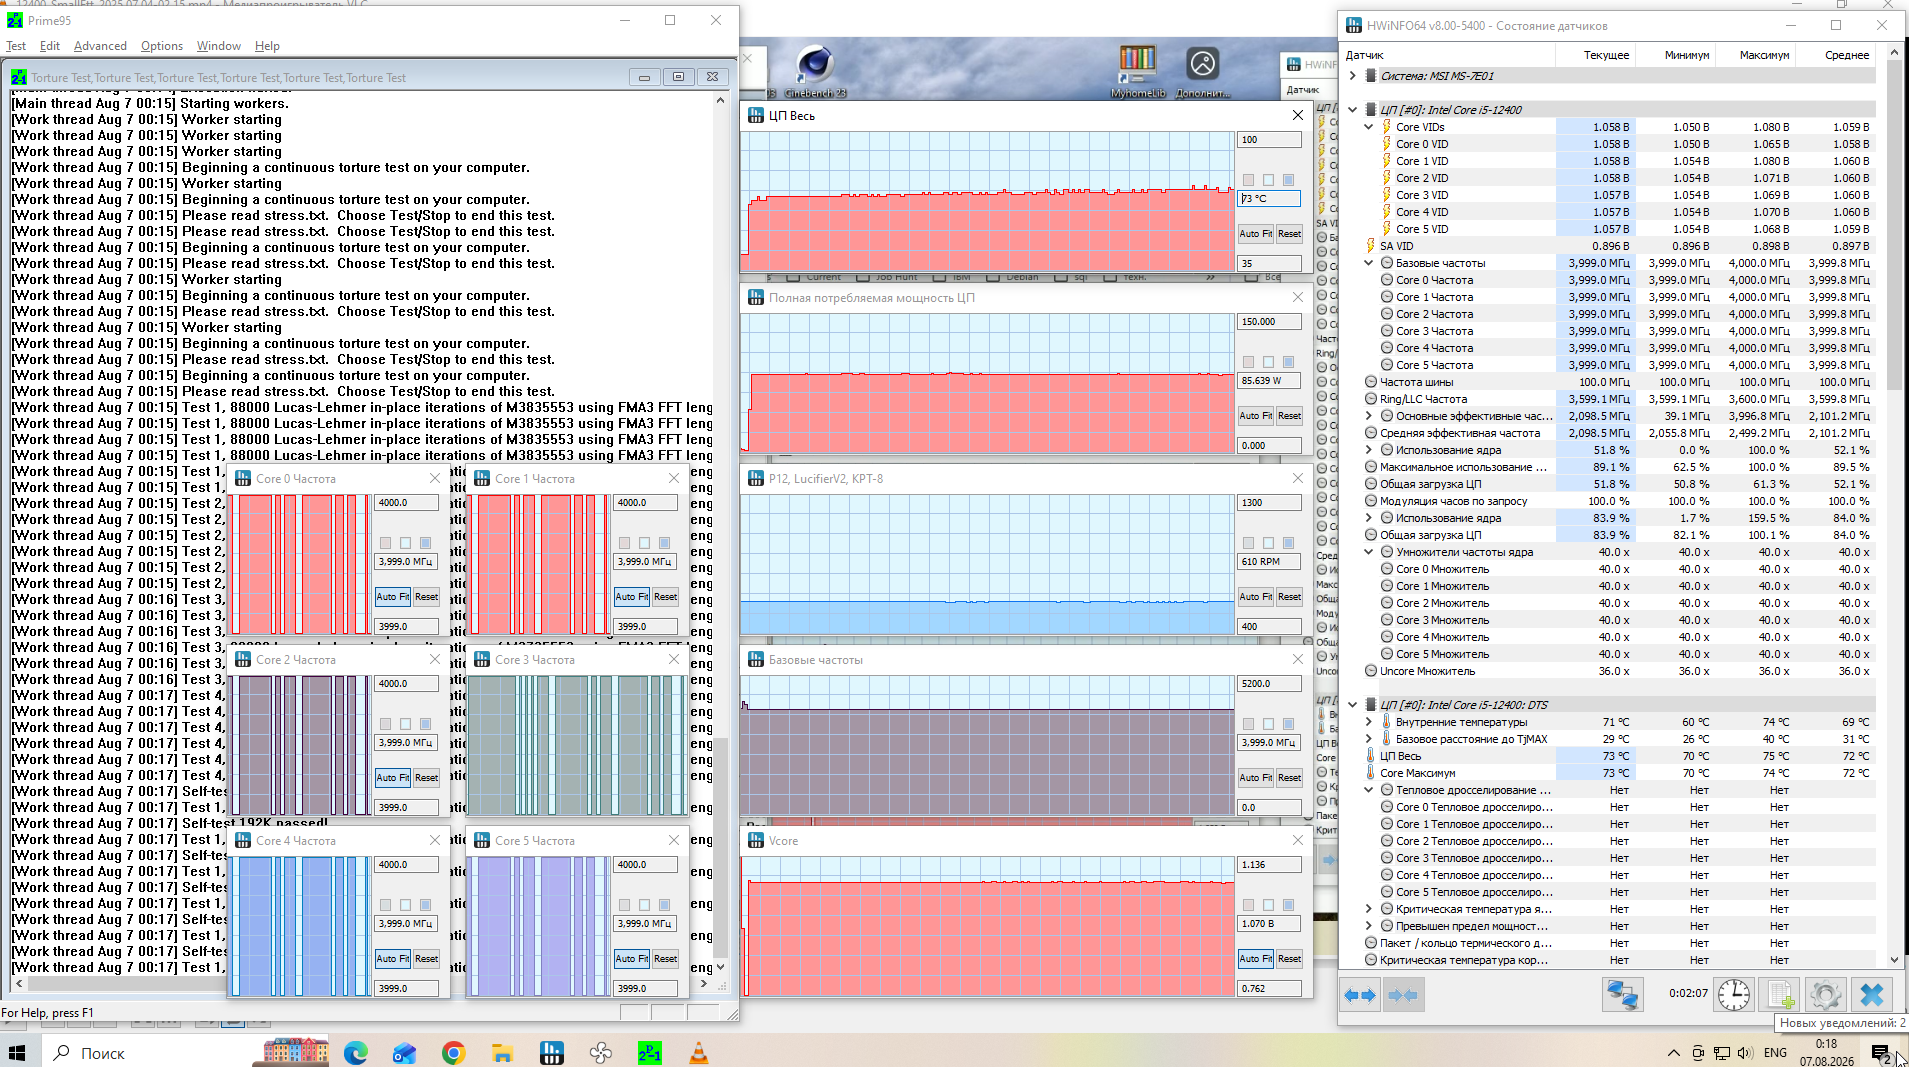
Task: Click Reset in Vcore graph
Action: click(x=1289, y=959)
